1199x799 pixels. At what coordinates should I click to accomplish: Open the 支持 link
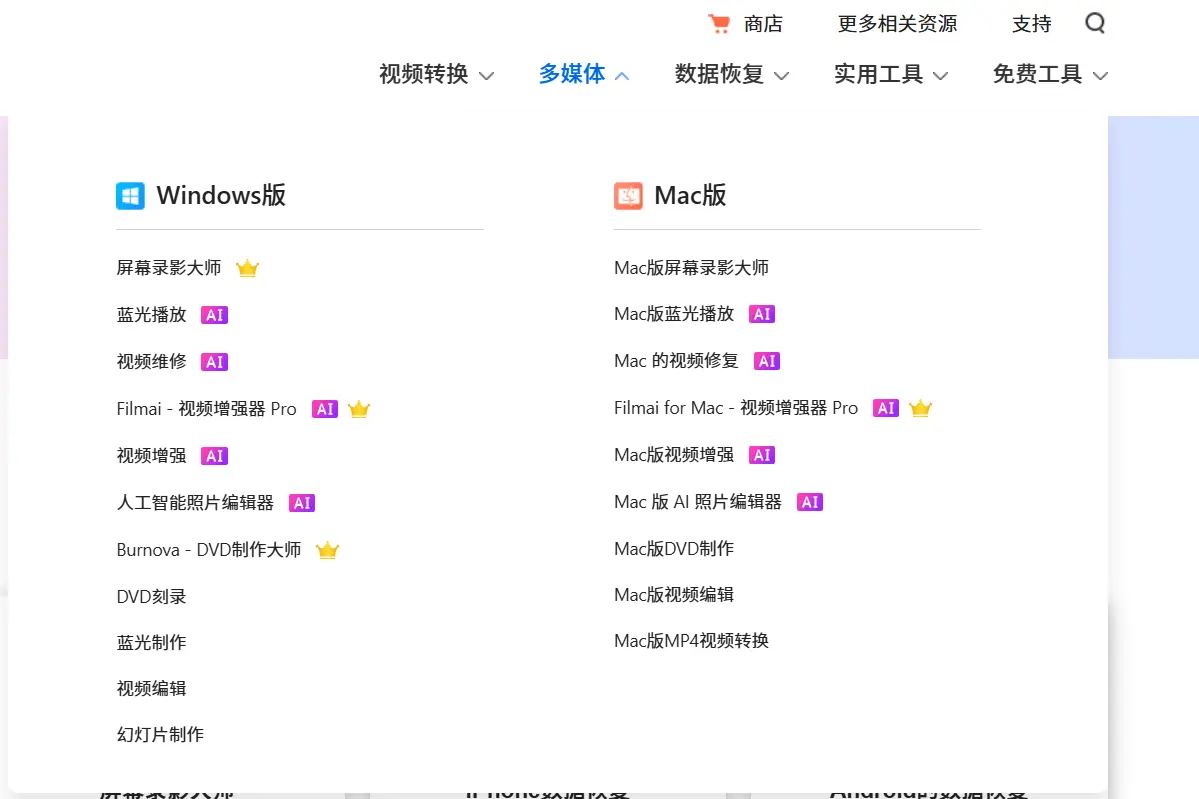[x=1032, y=23]
